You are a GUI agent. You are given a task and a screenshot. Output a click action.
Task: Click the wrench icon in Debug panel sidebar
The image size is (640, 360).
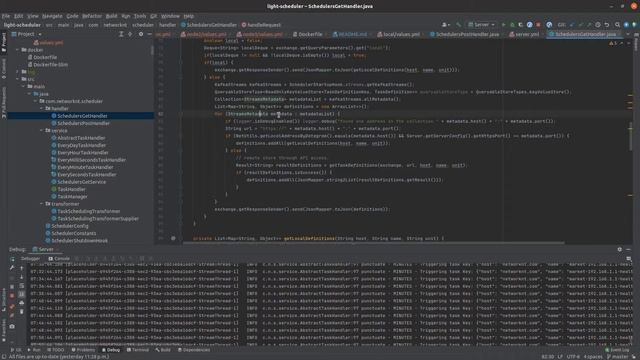click(x=12, y=268)
